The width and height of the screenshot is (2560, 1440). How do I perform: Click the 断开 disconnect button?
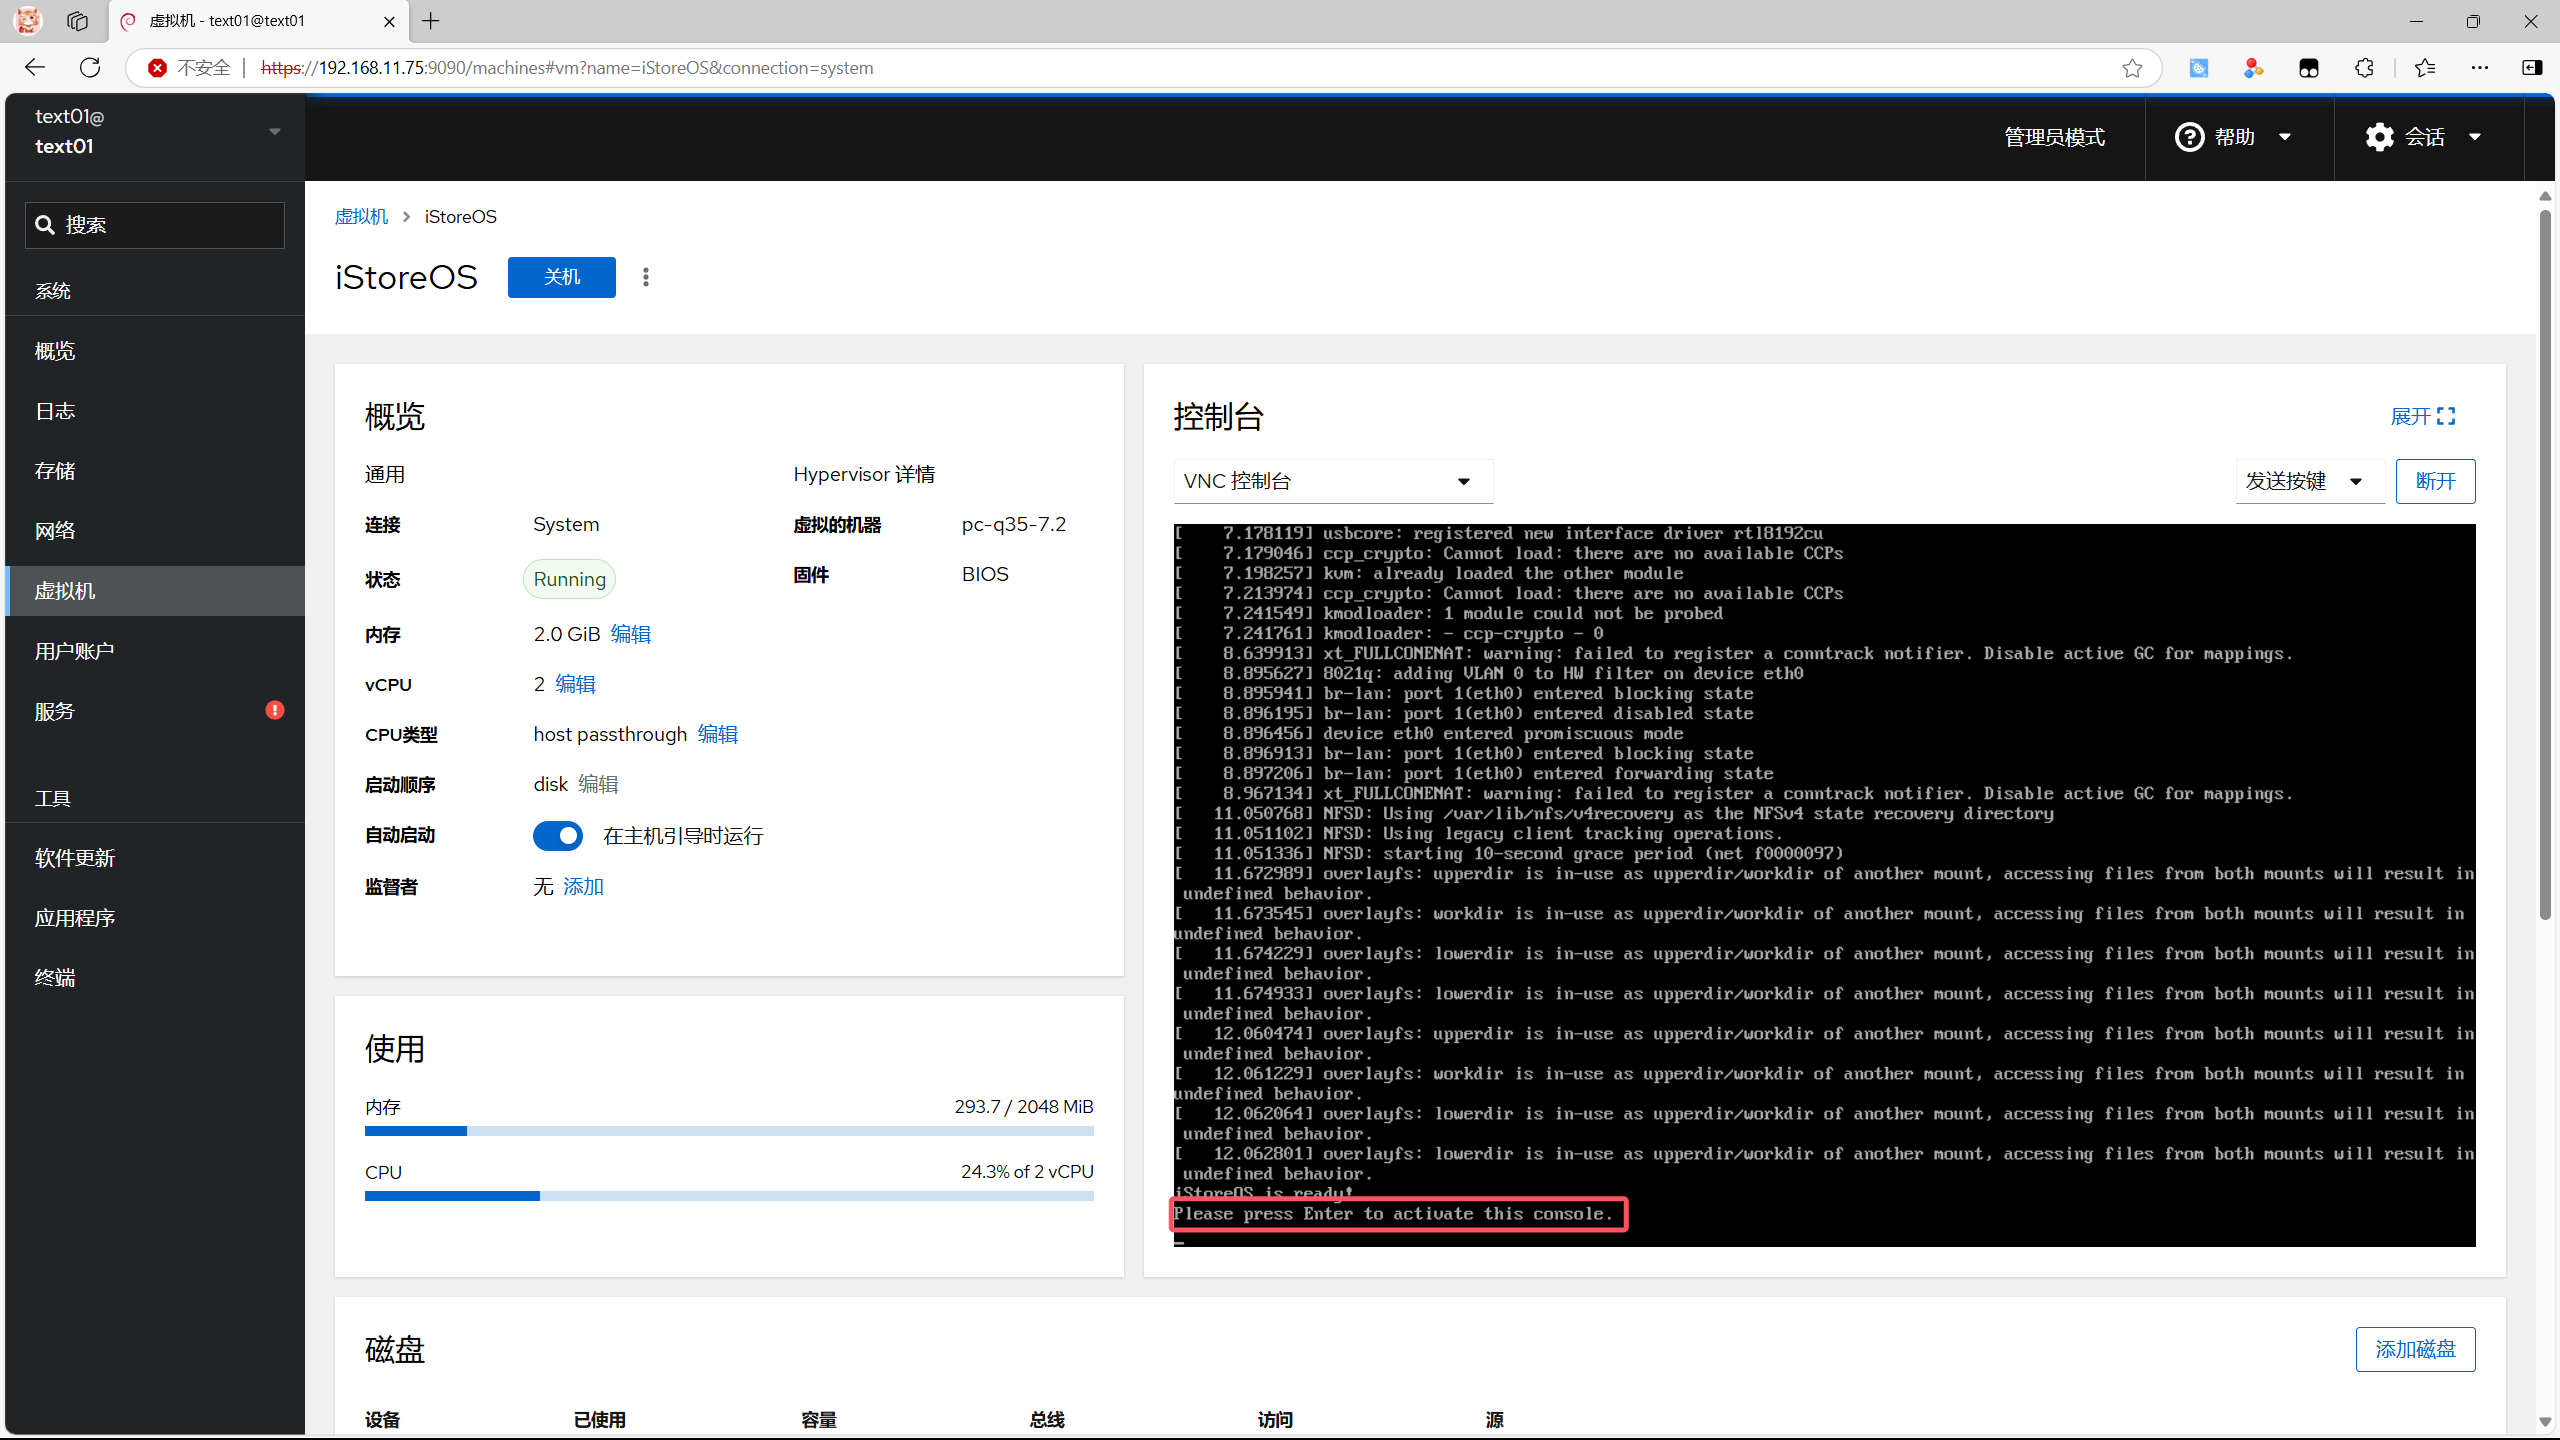[x=2434, y=481]
